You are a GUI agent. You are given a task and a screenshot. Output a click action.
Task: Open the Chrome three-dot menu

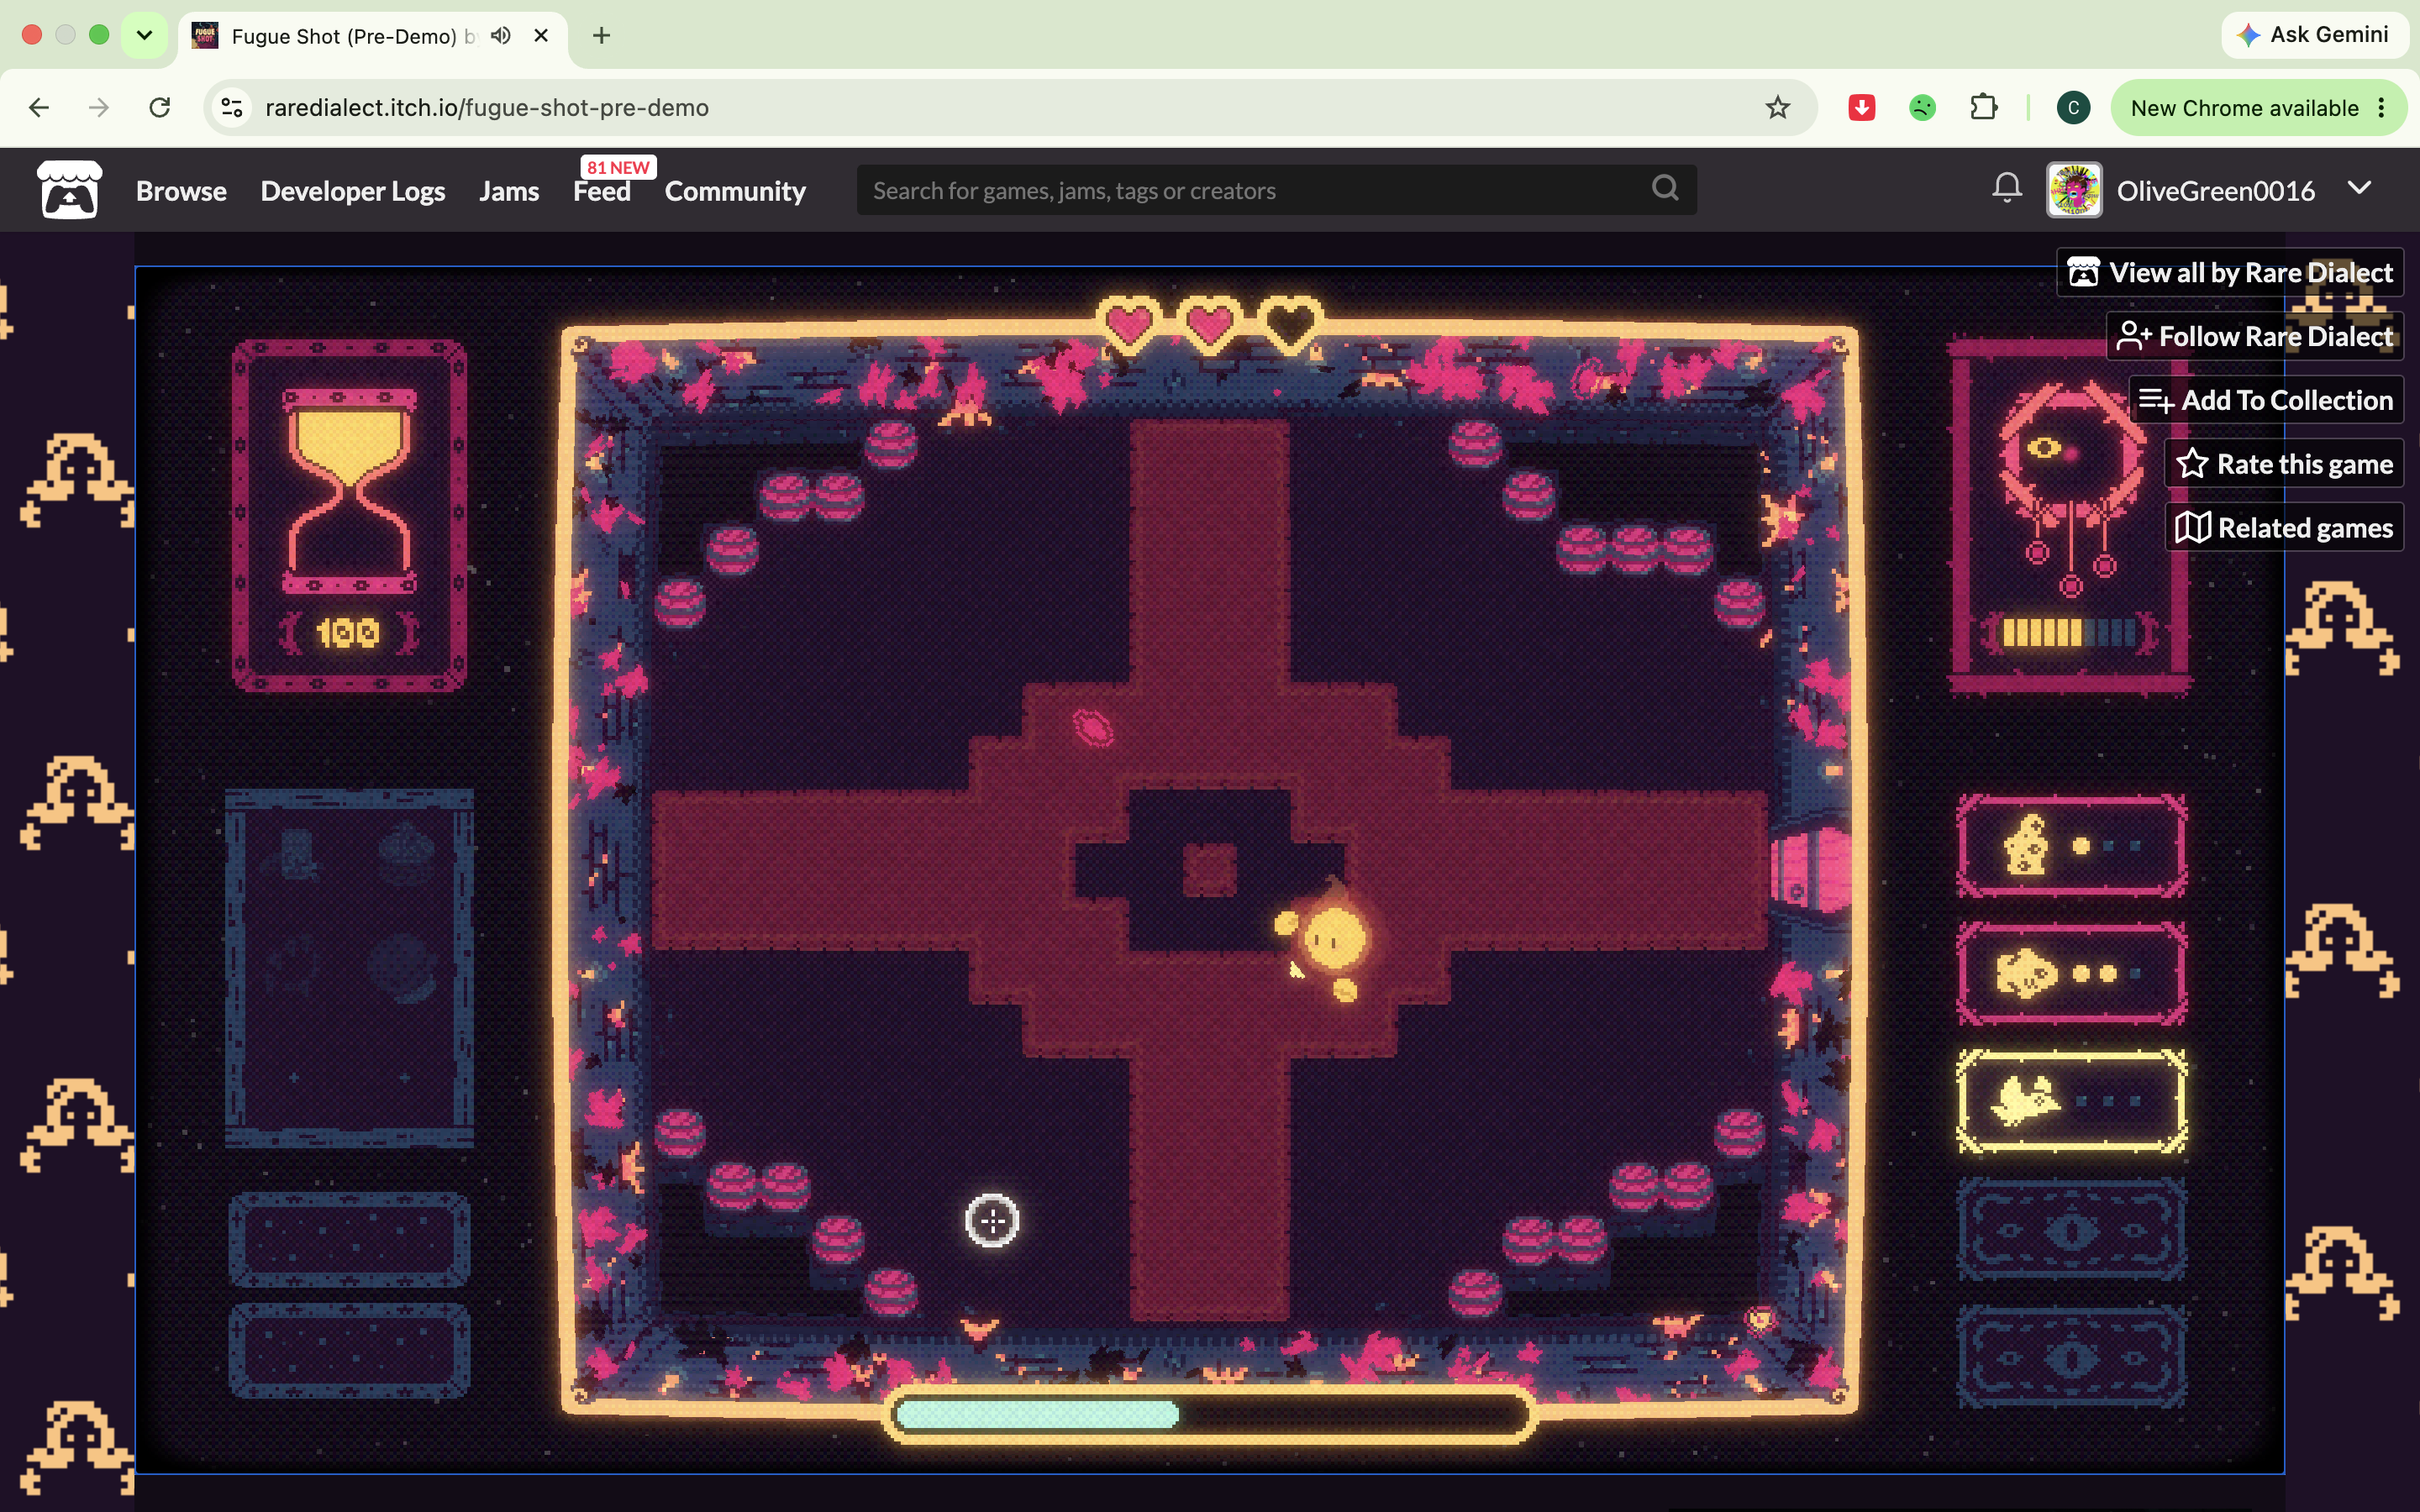(x=2382, y=108)
